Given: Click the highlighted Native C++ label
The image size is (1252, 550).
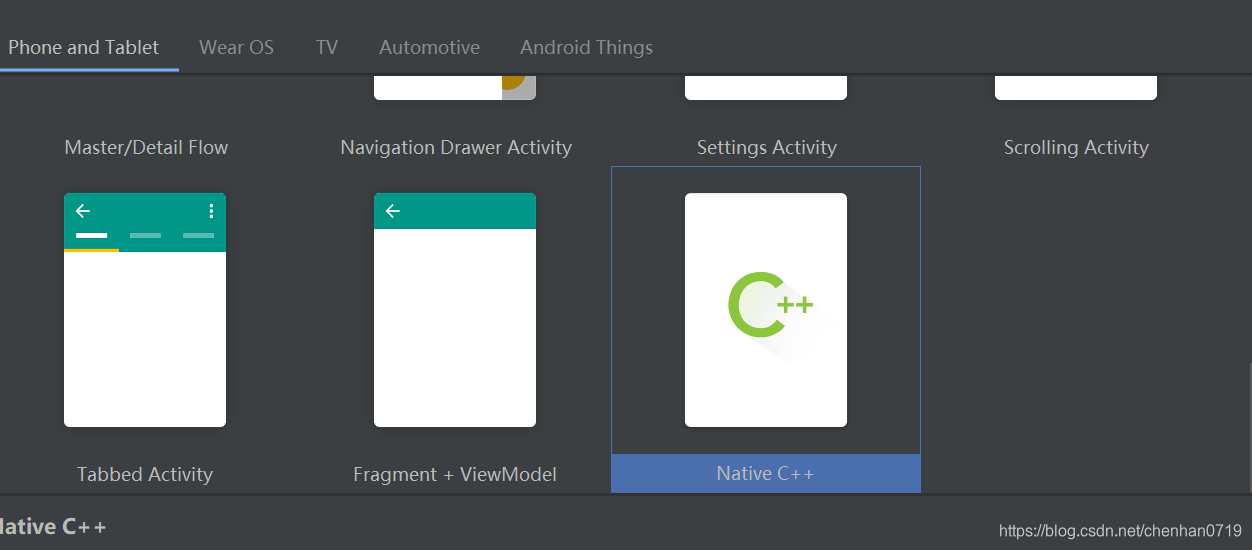Looking at the screenshot, I should [x=766, y=473].
